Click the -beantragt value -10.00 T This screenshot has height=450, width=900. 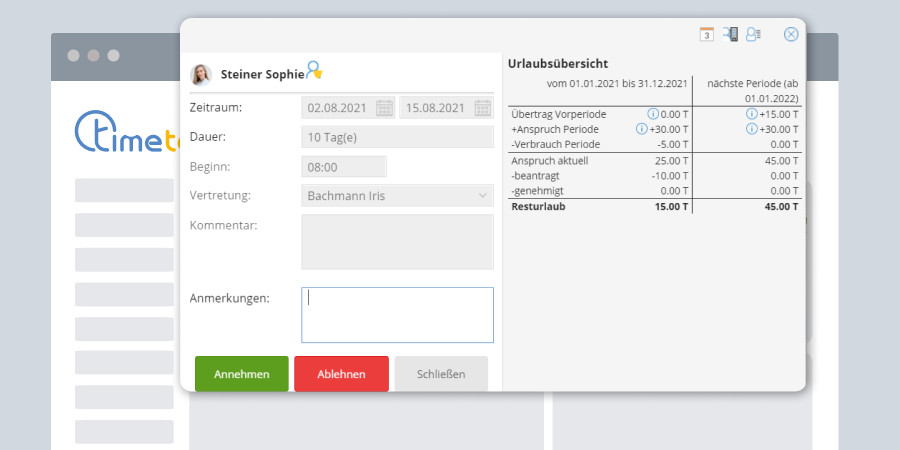(670, 176)
